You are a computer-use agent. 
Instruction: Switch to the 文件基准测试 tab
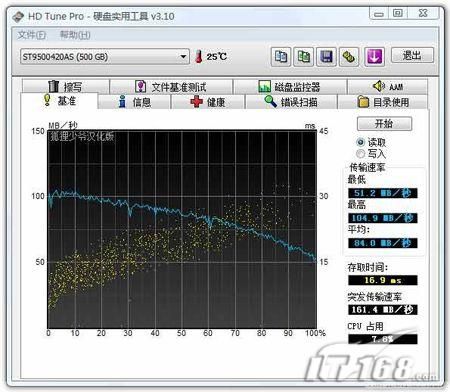171,87
